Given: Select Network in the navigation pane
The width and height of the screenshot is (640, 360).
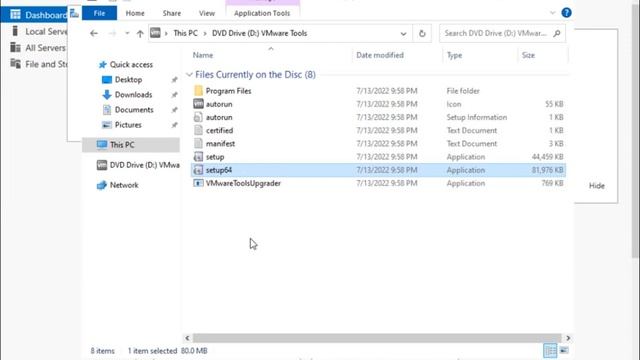Looking at the screenshot, I should (124, 185).
